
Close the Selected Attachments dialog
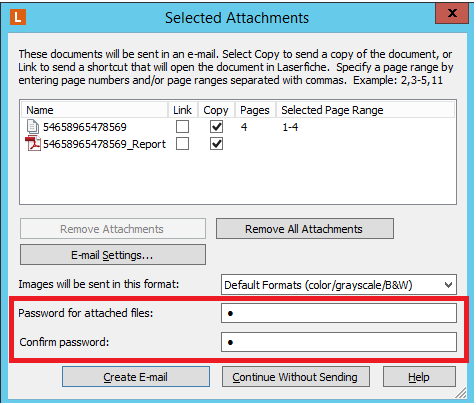[x=452, y=13]
